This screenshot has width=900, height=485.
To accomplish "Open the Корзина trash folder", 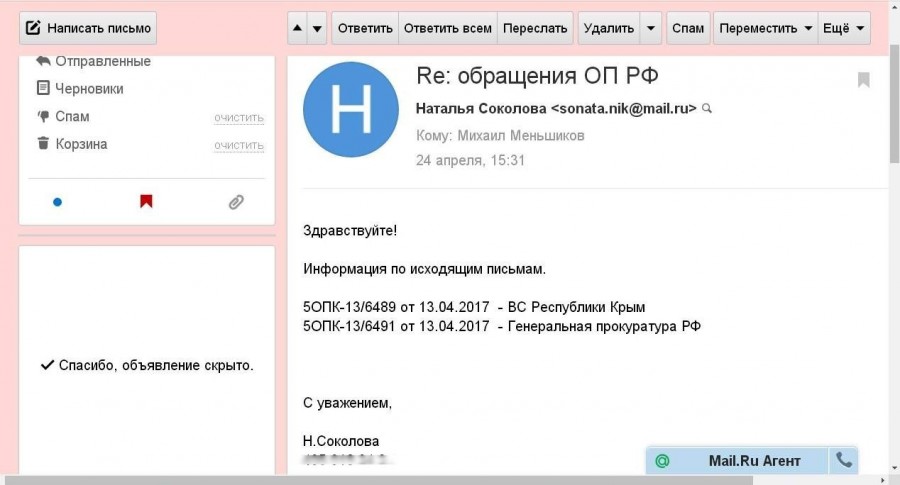I will 81,144.
